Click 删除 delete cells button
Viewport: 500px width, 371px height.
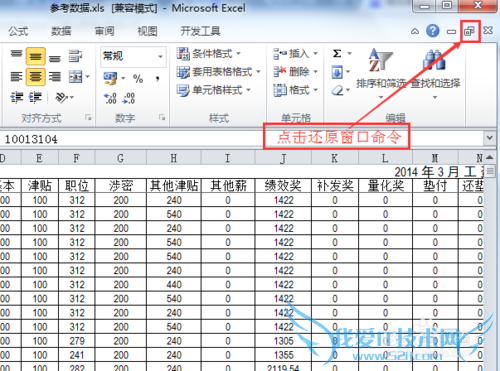click(295, 71)
